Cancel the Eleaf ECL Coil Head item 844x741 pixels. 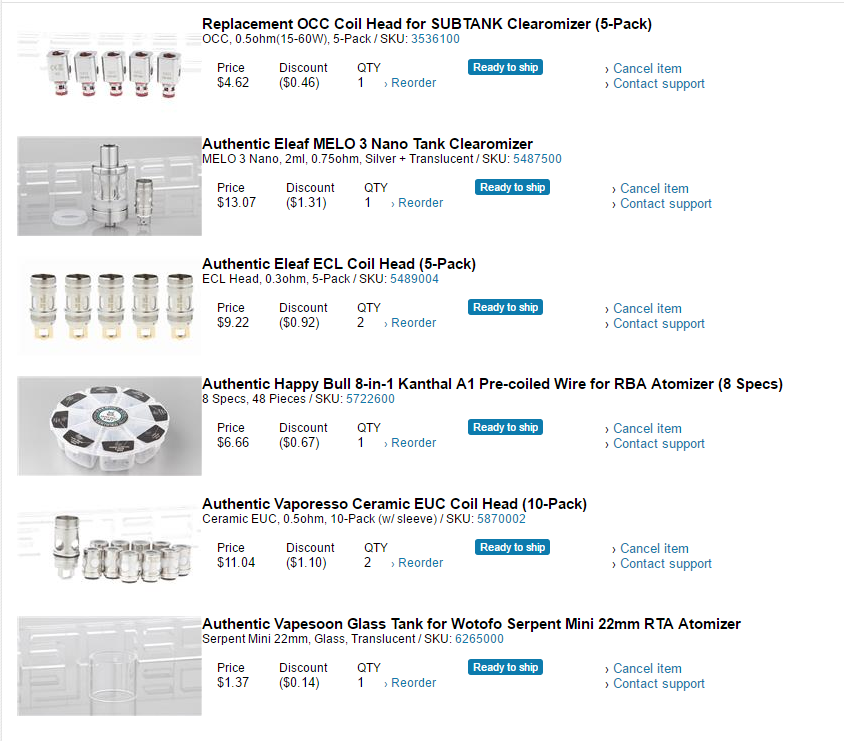click(x=647, y=309)
